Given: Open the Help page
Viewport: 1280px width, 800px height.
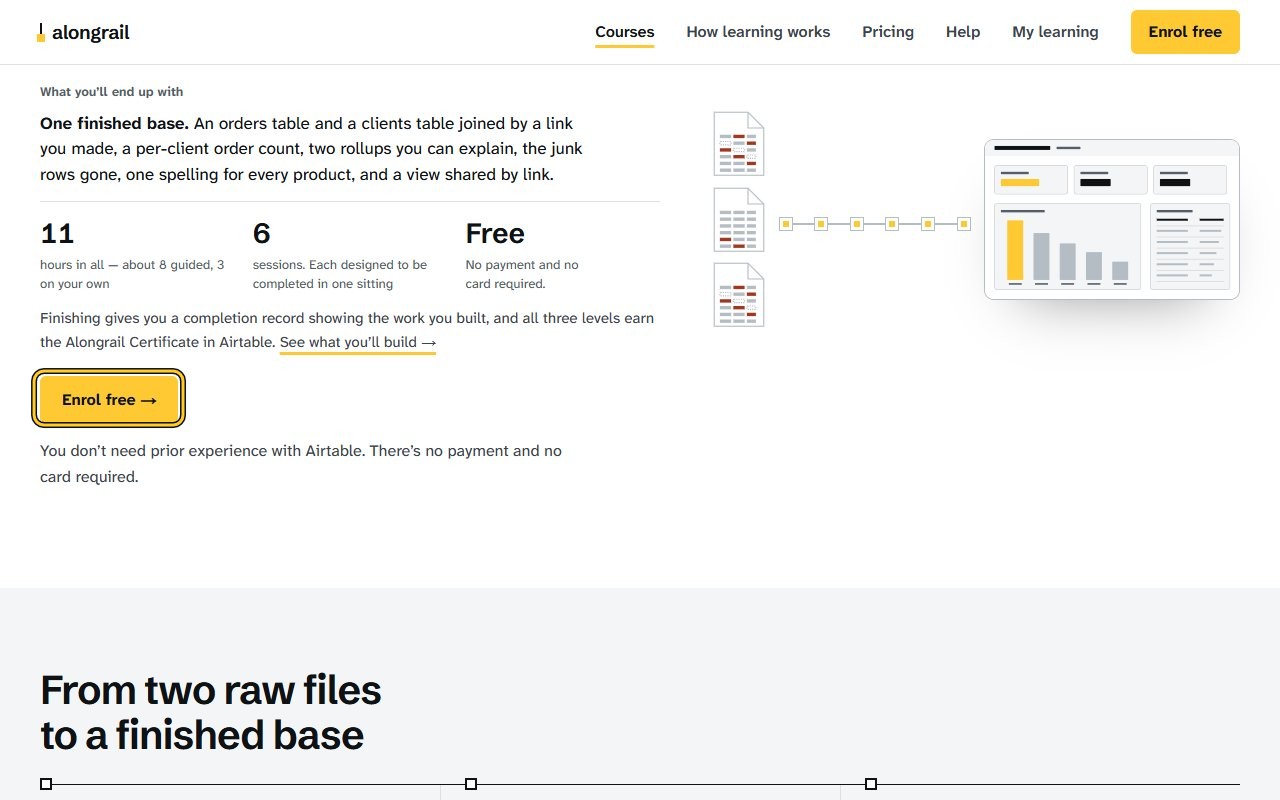Looking at the screenshot, I should pyautogui.click(x=963, y=32).
